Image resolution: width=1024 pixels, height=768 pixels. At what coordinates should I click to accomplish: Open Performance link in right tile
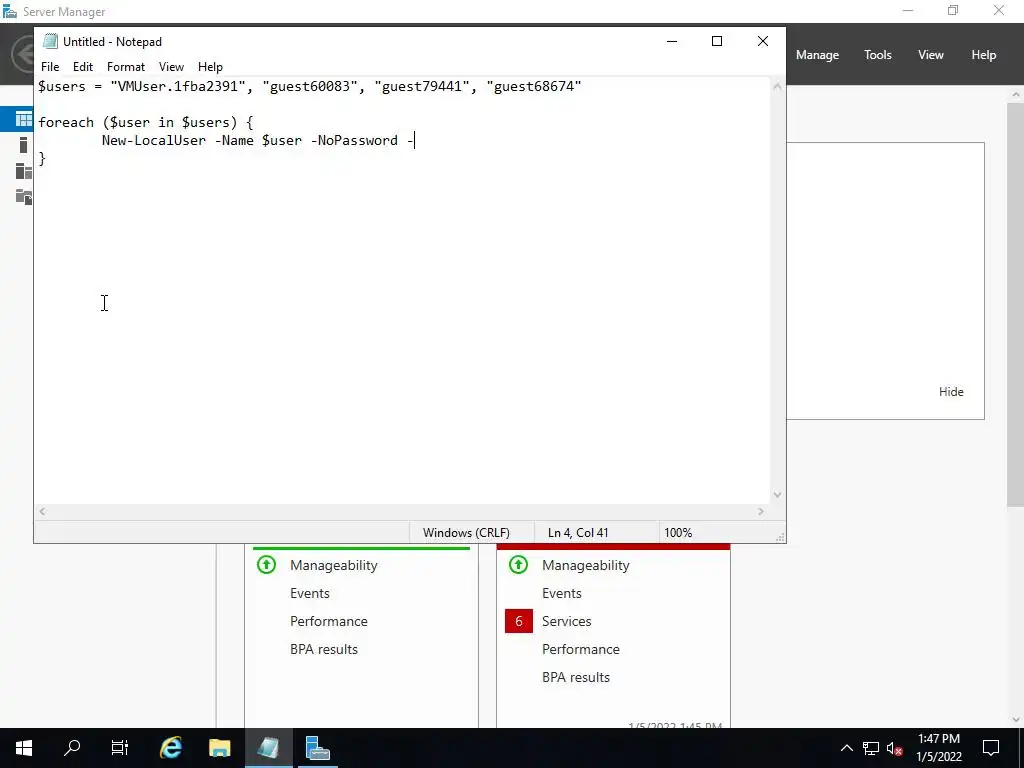pos(581,649)
